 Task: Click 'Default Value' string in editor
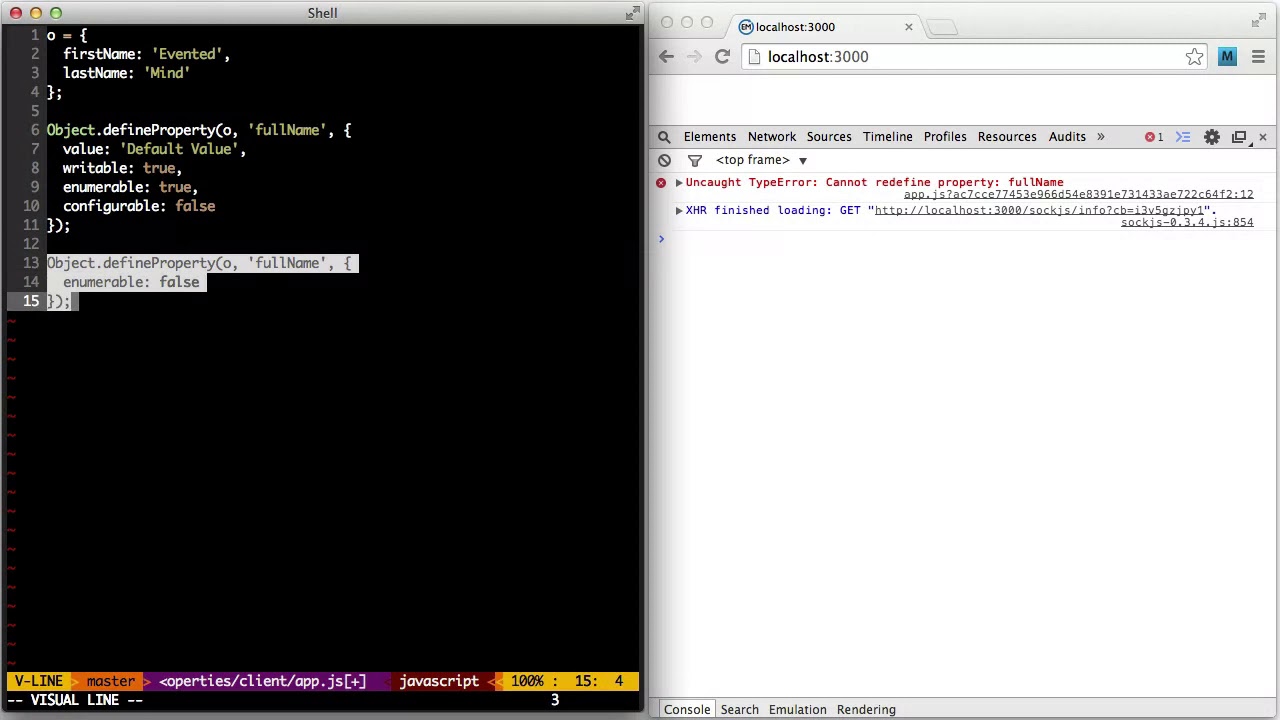point(178,149)
